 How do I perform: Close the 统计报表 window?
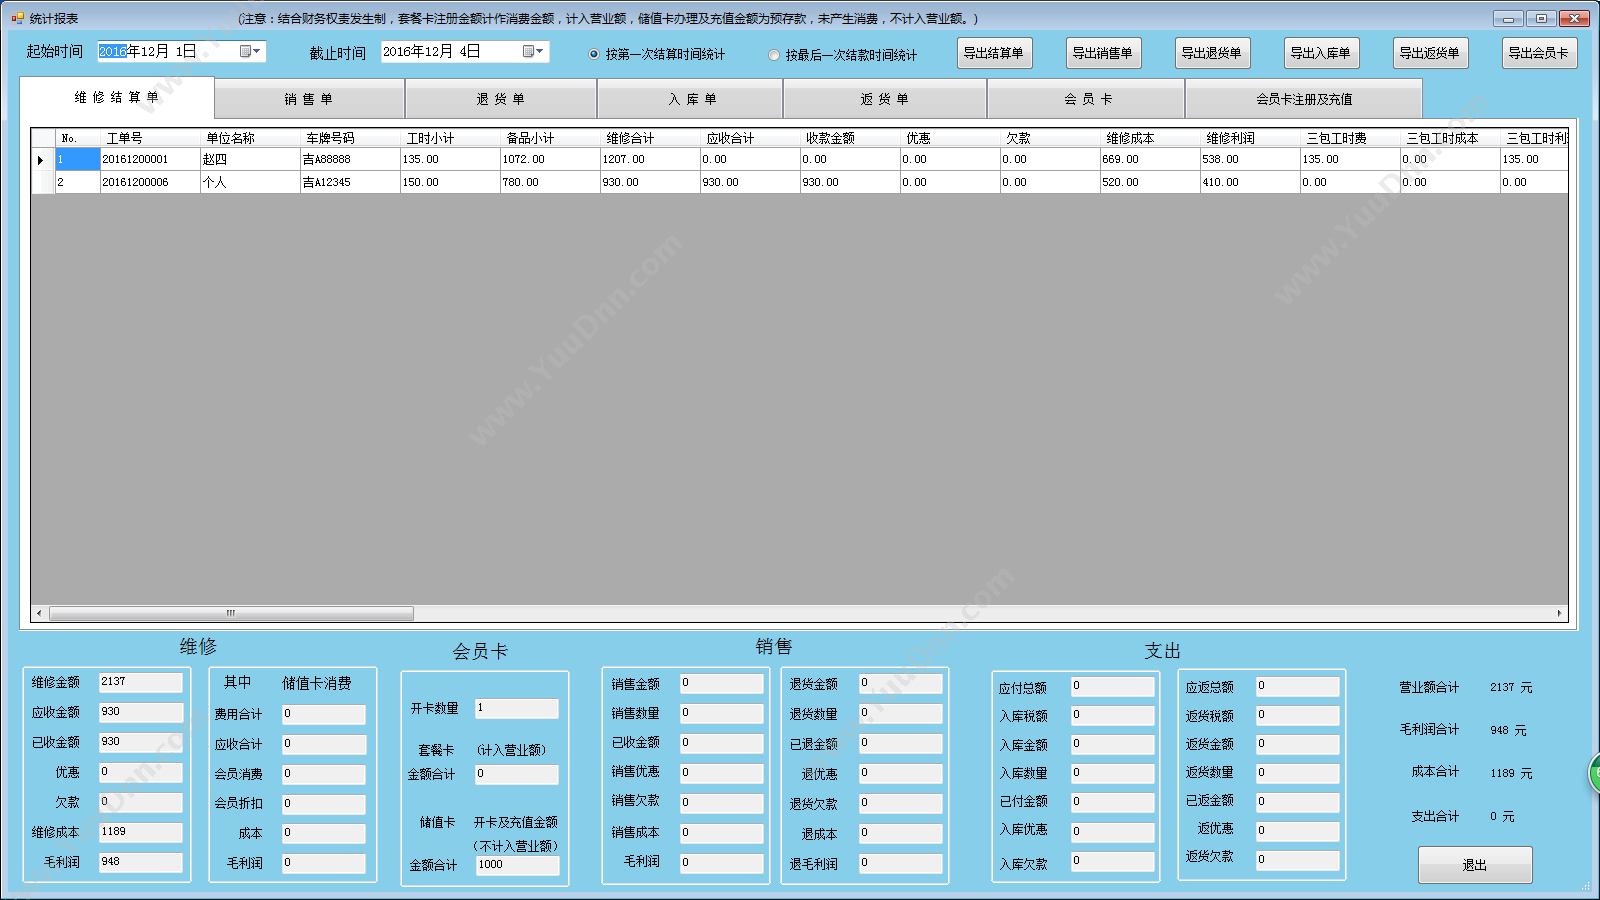point(1574,18)
